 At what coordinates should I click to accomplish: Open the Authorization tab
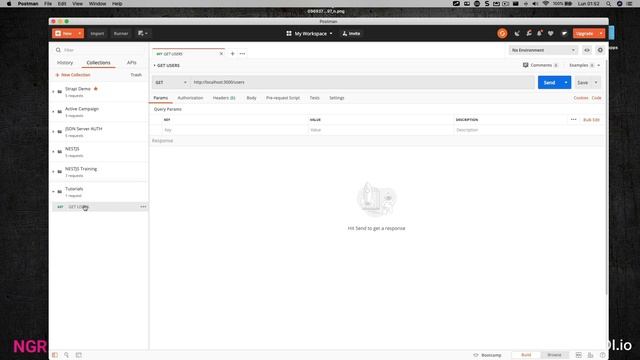click(190, 98)
